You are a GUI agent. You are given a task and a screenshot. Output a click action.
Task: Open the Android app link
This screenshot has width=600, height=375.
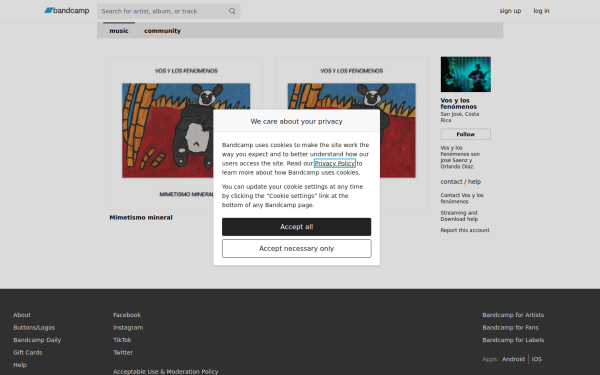coord(513,359)
